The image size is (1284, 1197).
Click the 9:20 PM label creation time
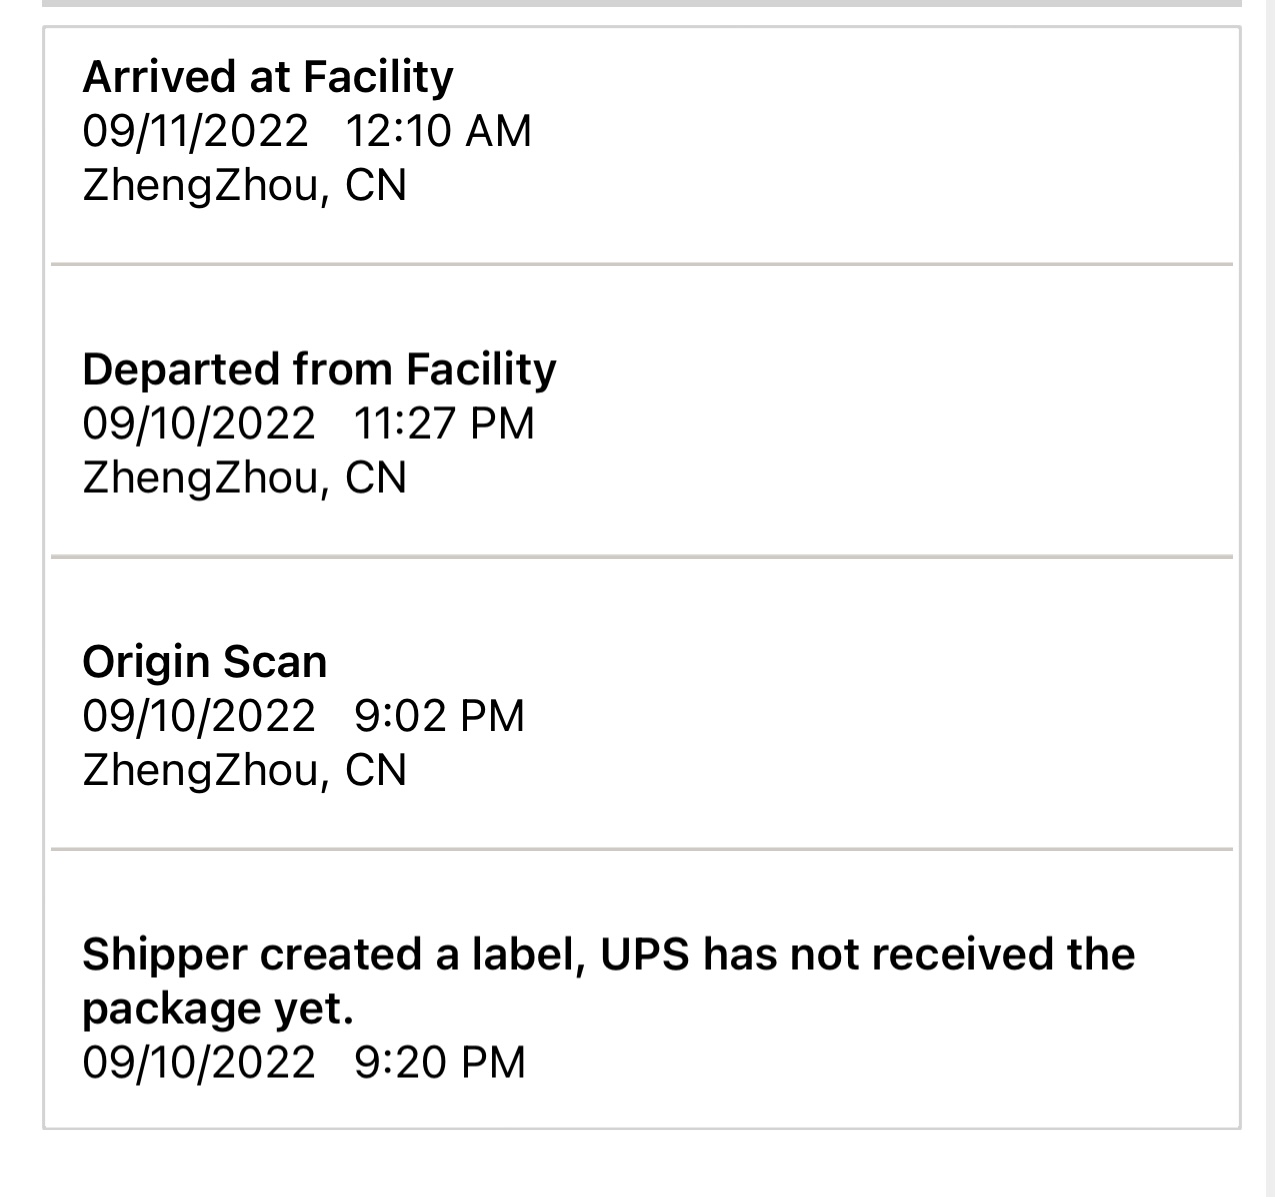(x=440, y=1062)
